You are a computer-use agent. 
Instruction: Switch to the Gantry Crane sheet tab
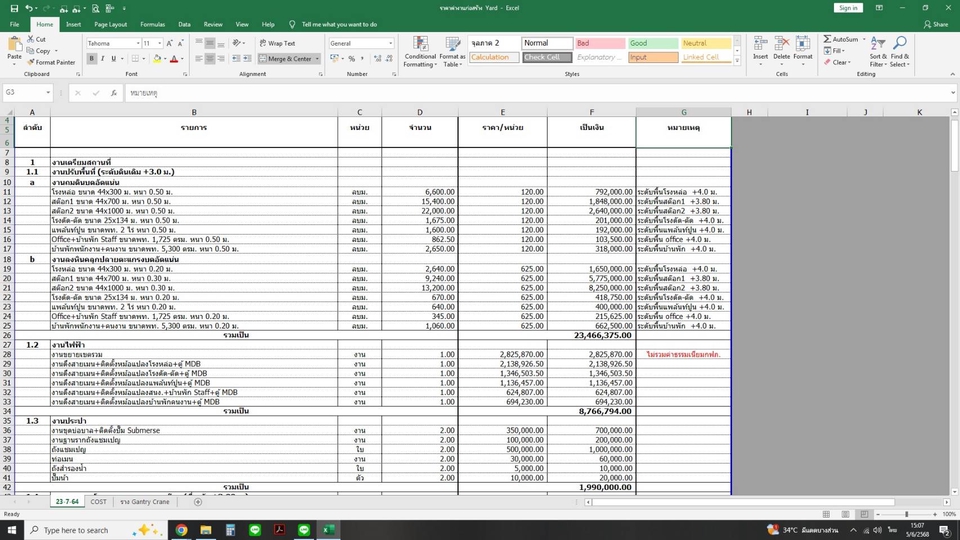tap(144, 501)
